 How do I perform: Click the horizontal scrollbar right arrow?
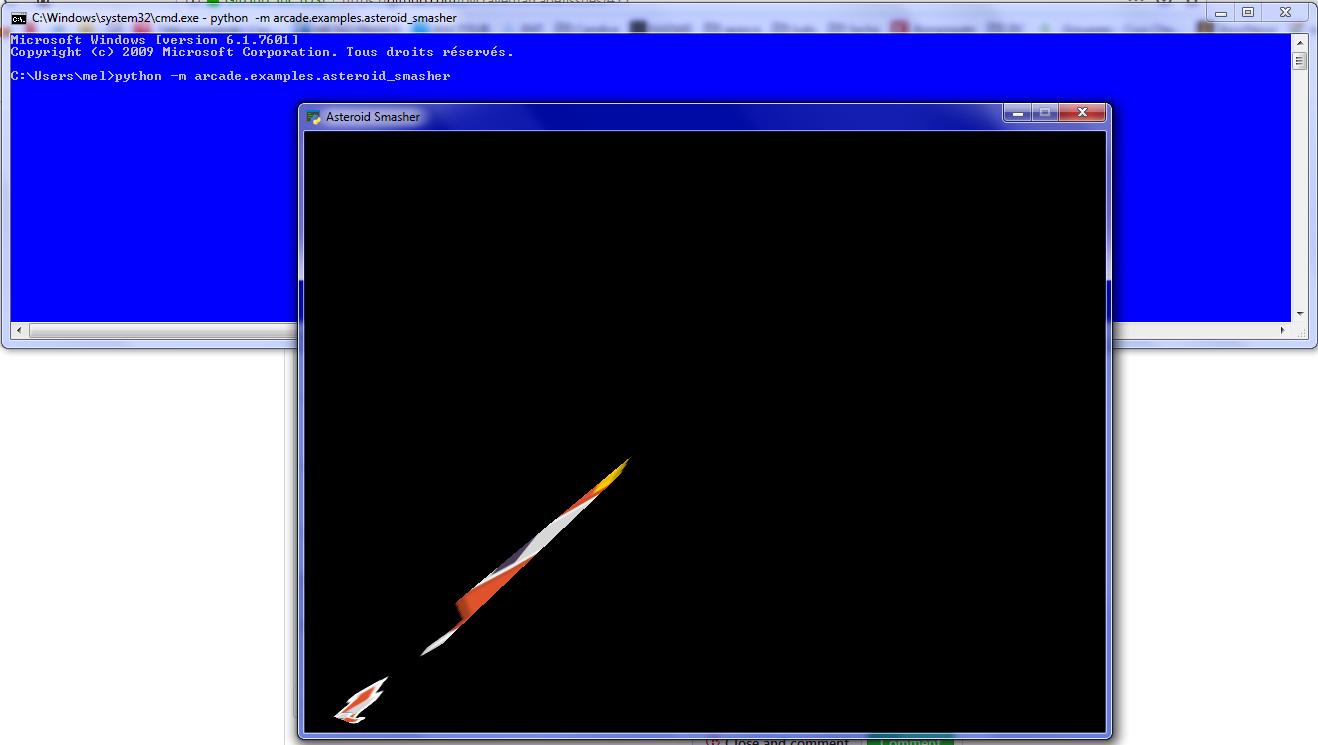pyautogui.click(x=1284, y=329)
